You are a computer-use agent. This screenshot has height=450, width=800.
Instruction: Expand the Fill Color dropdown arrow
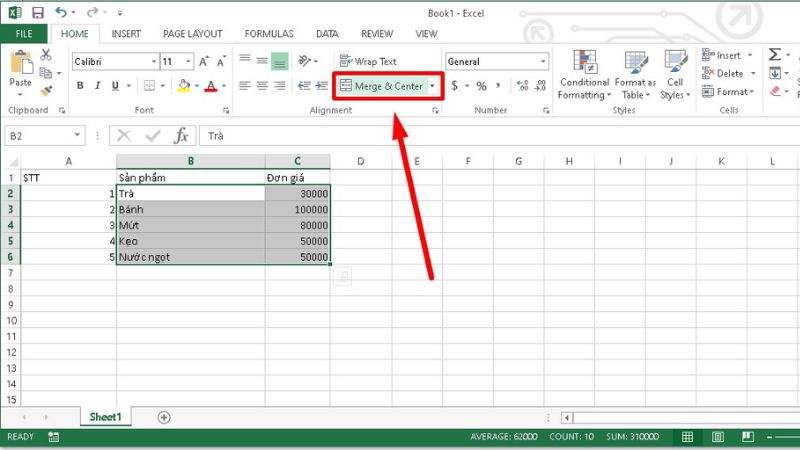(x=197, y=86)
